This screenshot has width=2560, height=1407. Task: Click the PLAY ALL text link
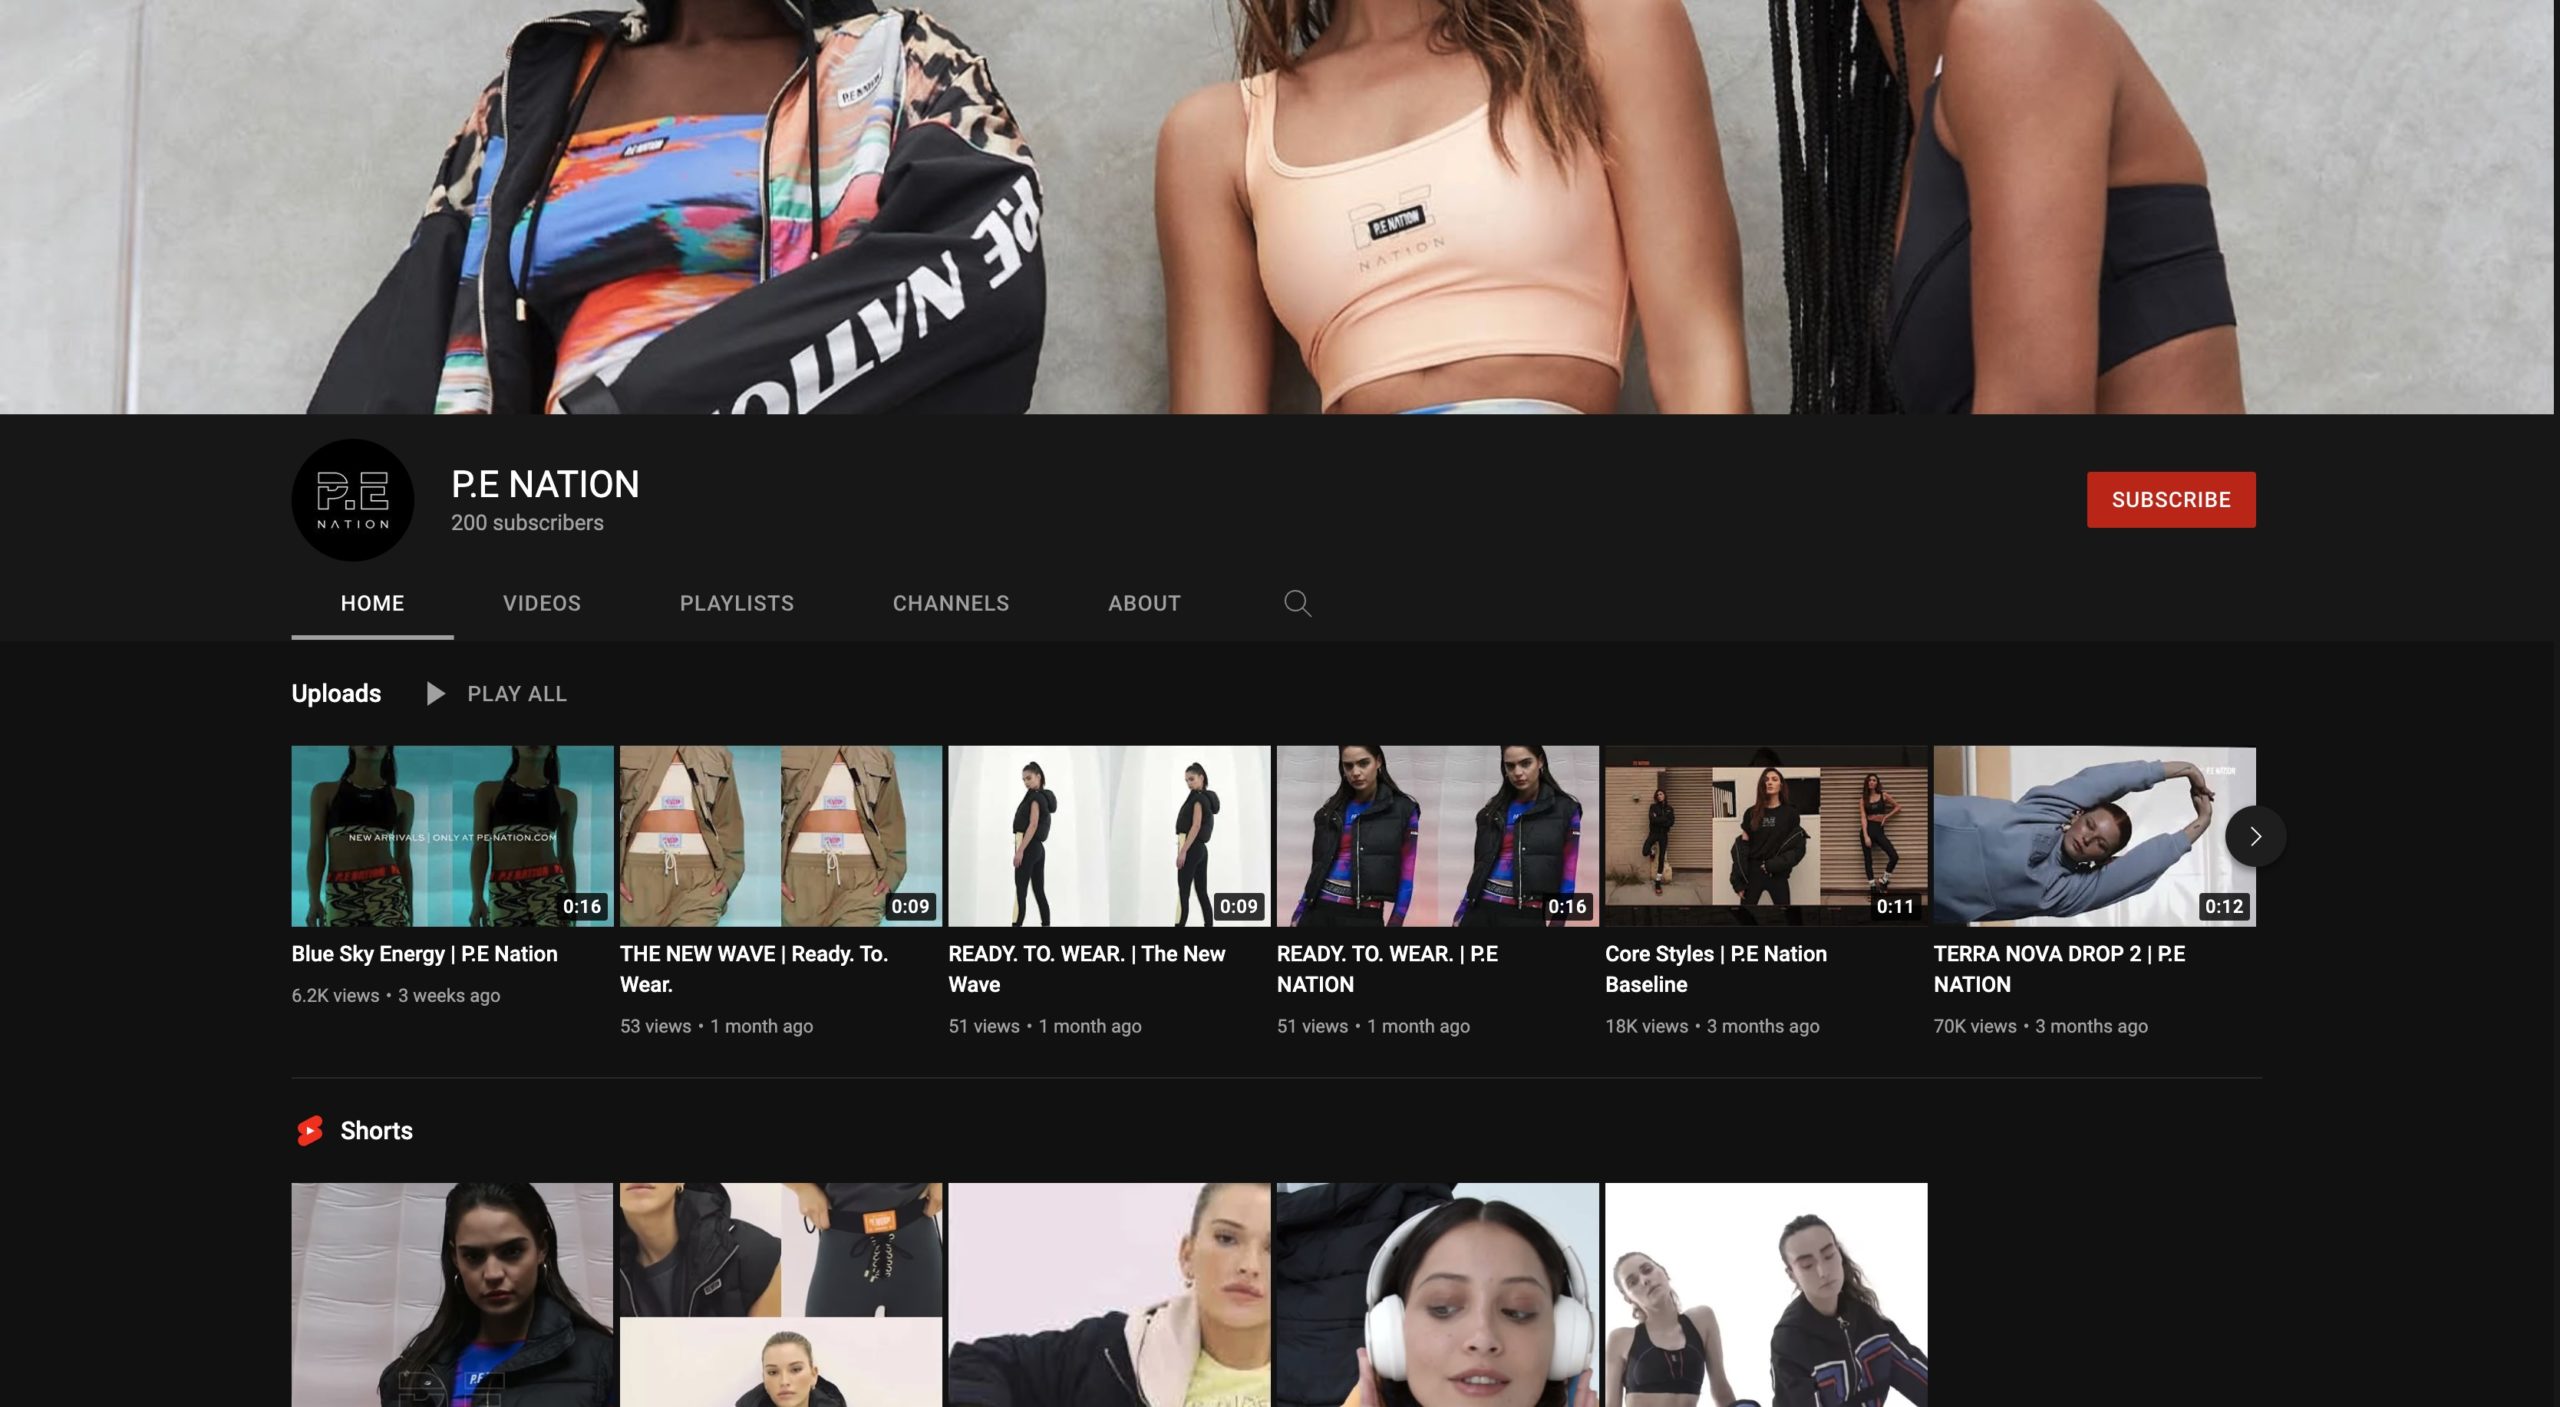pyautogui.click(x=517, y=693)
